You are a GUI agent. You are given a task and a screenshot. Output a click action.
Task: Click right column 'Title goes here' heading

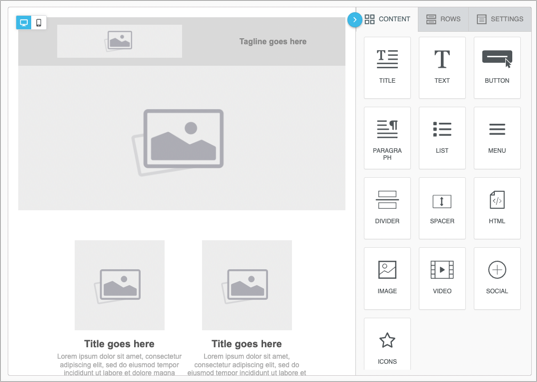tap(247, 344)
